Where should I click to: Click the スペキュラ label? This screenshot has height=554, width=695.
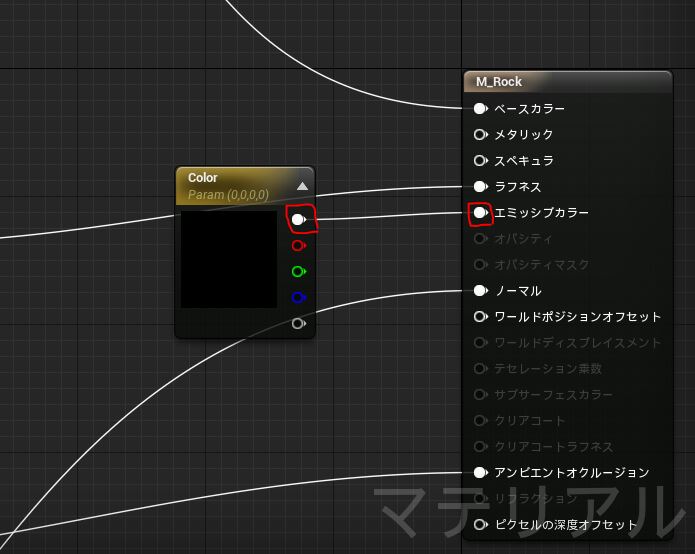[x=524, y=160]
